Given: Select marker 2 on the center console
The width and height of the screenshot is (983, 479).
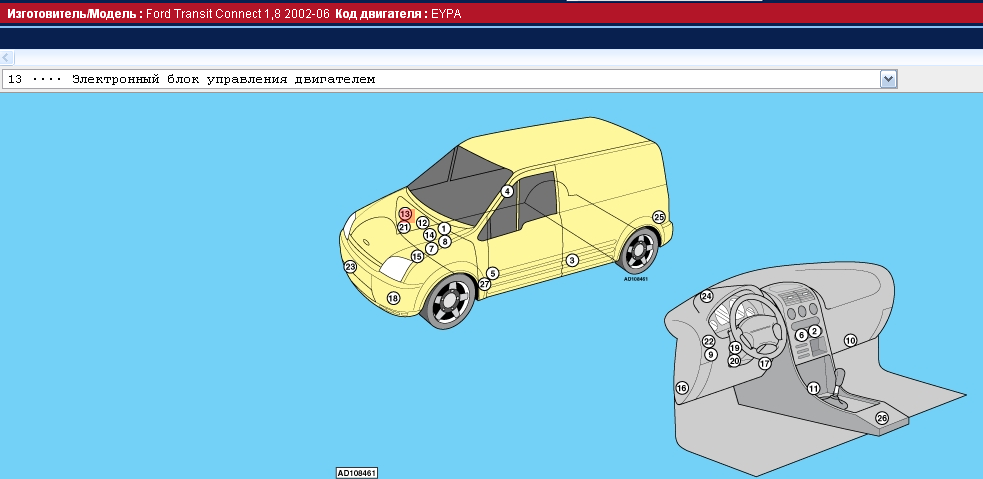Looking at the screenshot, I should click(x=814, y=331).
